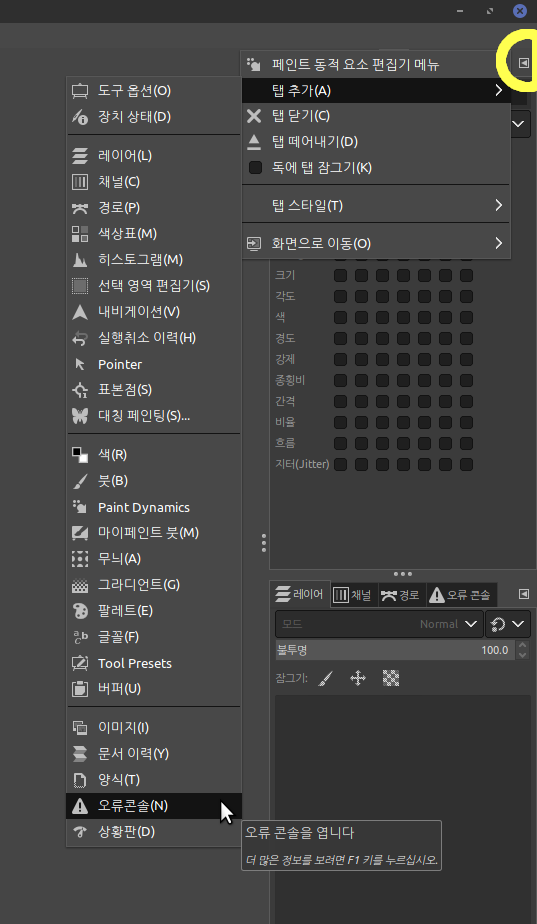Choose the Pointer dialog entry

click(x=153, y=364)
